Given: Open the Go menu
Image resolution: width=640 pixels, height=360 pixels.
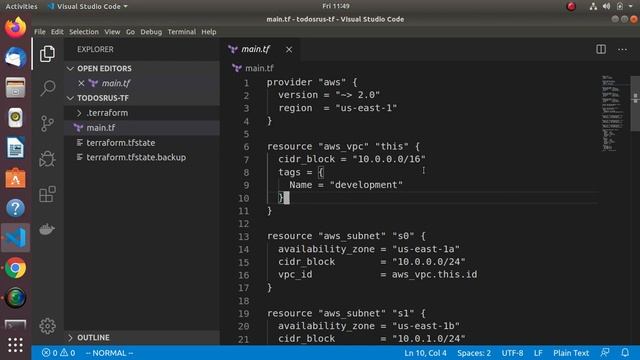Looking at the screenshot, I should tap(130, 32).
